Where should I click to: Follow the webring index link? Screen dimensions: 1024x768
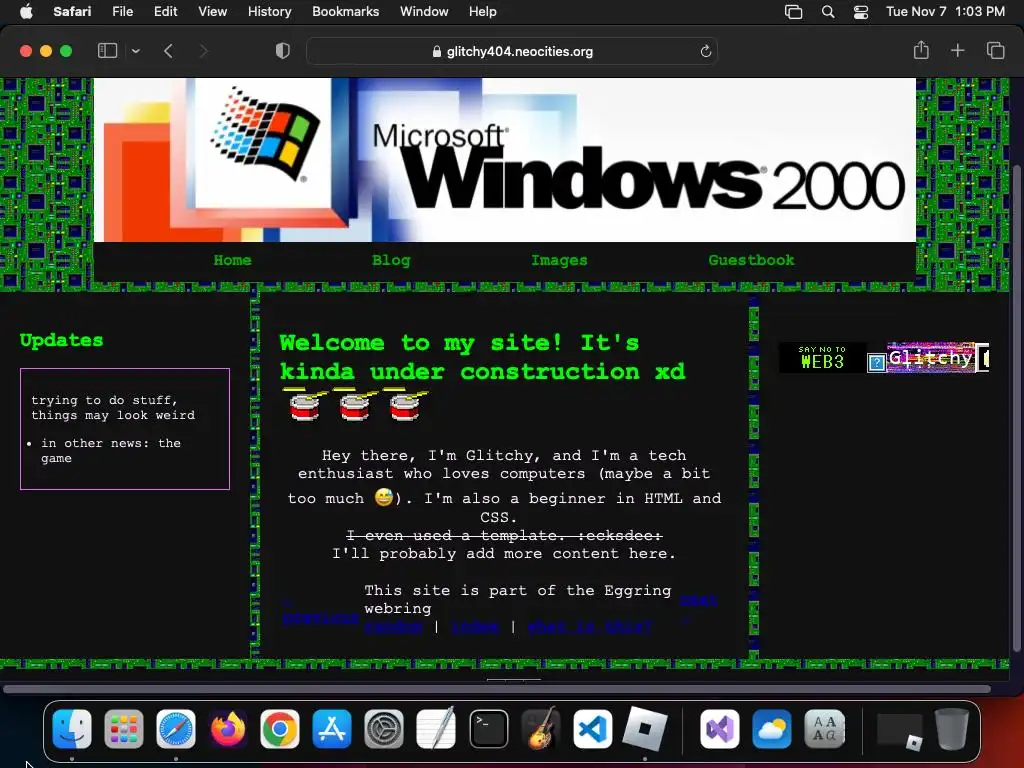[475, 626]
